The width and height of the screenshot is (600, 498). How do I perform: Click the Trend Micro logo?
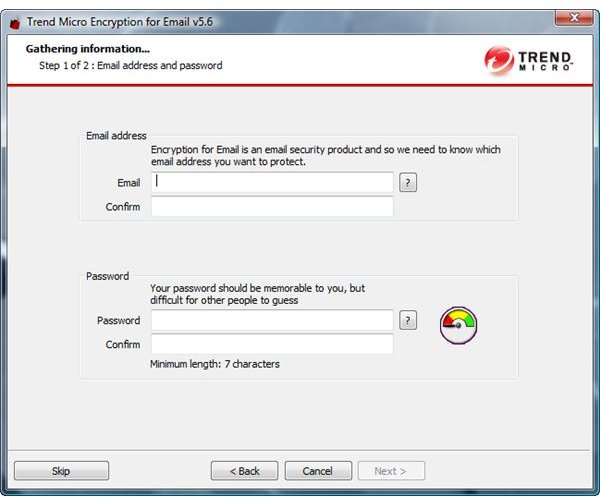coord(529,60)
